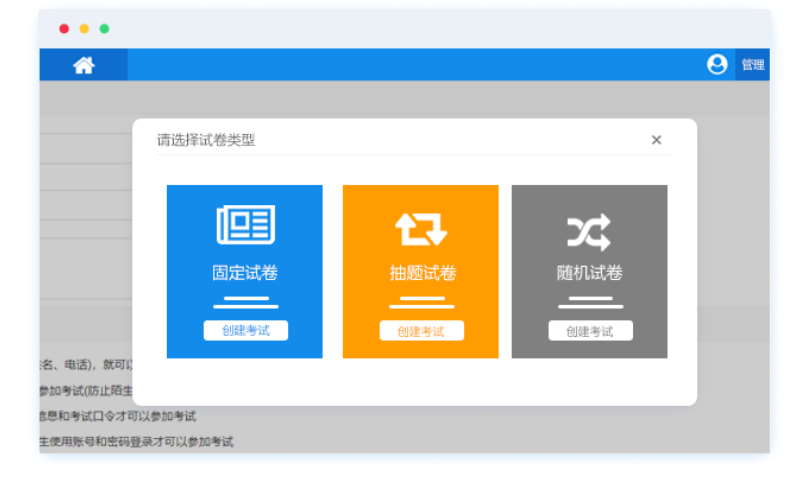806x480 pixels.
Task: Select the 随机试卷 title text
Action: (589, 273)
